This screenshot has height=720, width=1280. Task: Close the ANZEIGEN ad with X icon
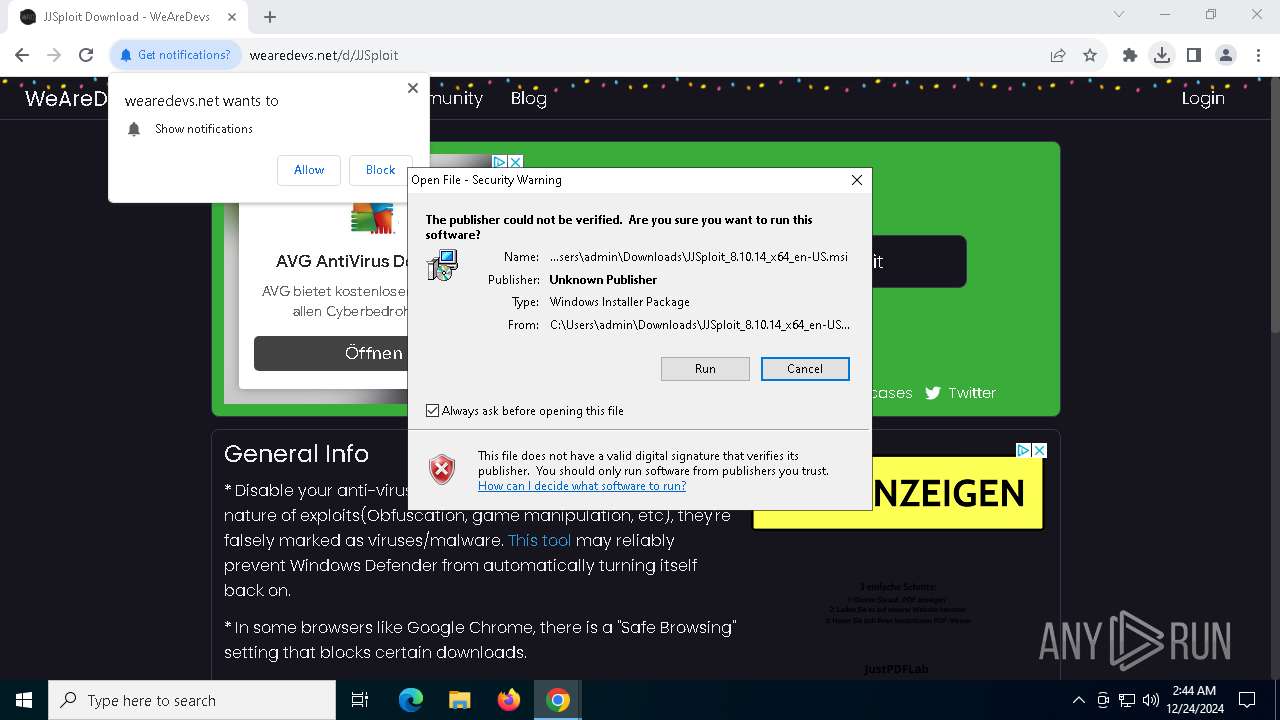(1039, 451)
